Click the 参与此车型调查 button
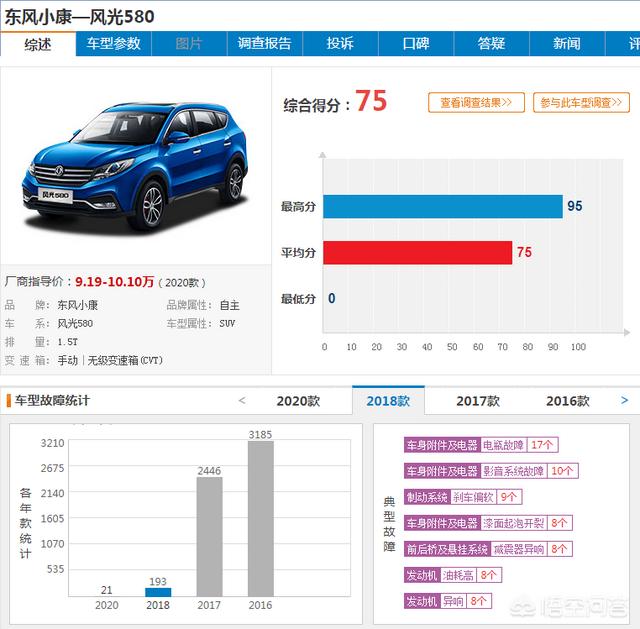The width and height of the screenshot is (640, 629). (x=581, y=102)
